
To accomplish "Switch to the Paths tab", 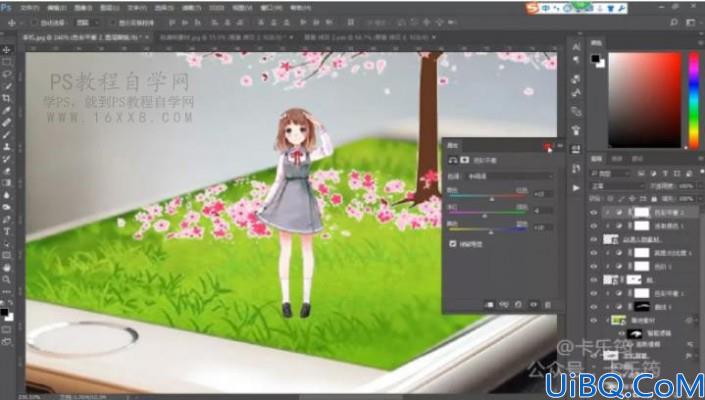I will tap(638, 159).
